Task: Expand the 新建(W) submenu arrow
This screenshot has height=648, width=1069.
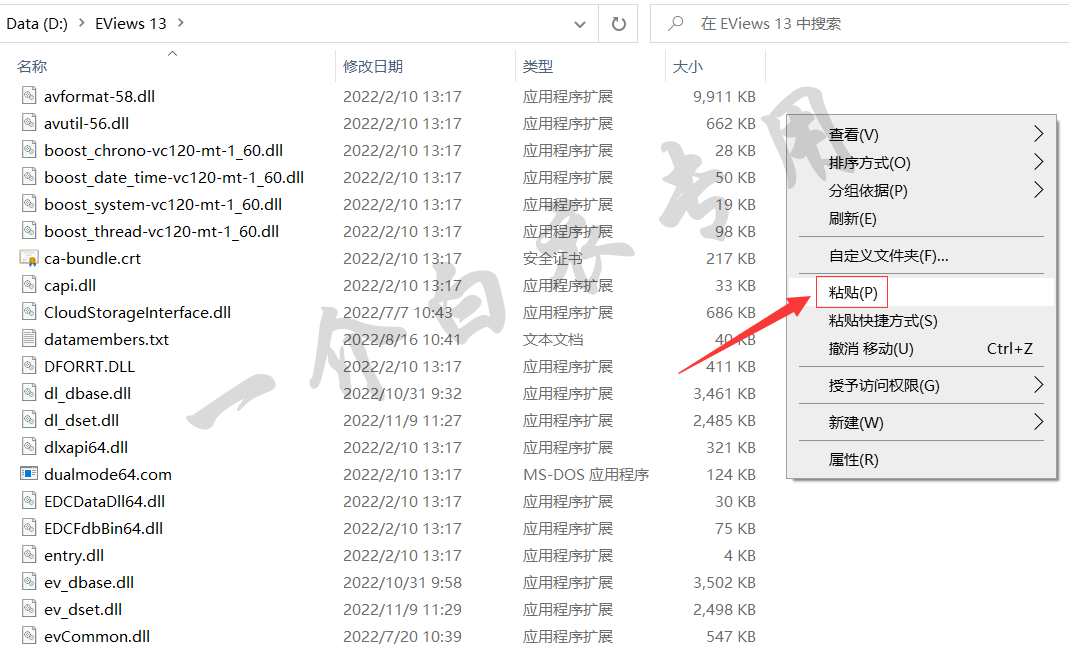Action: pyautogui.click(x=1038, y=422)
